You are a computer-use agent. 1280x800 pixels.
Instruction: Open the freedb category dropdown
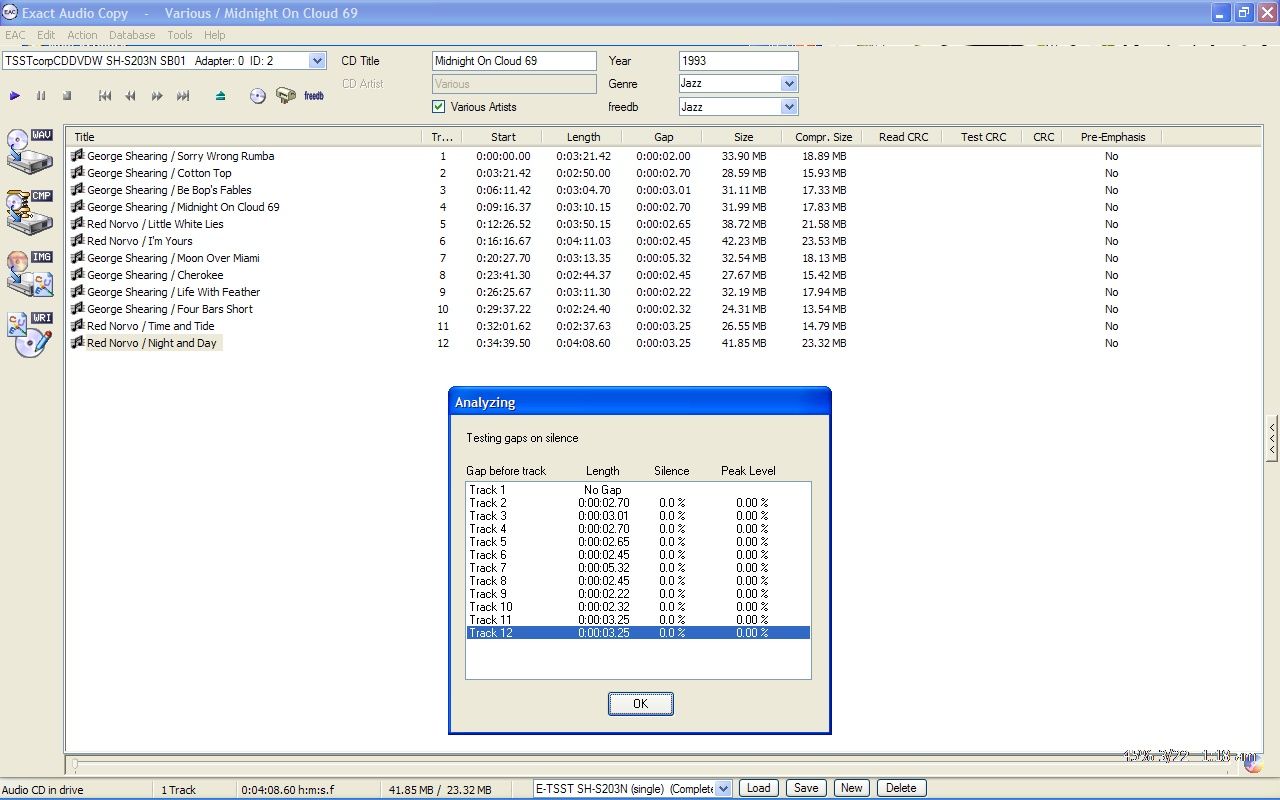coord(789,107)
